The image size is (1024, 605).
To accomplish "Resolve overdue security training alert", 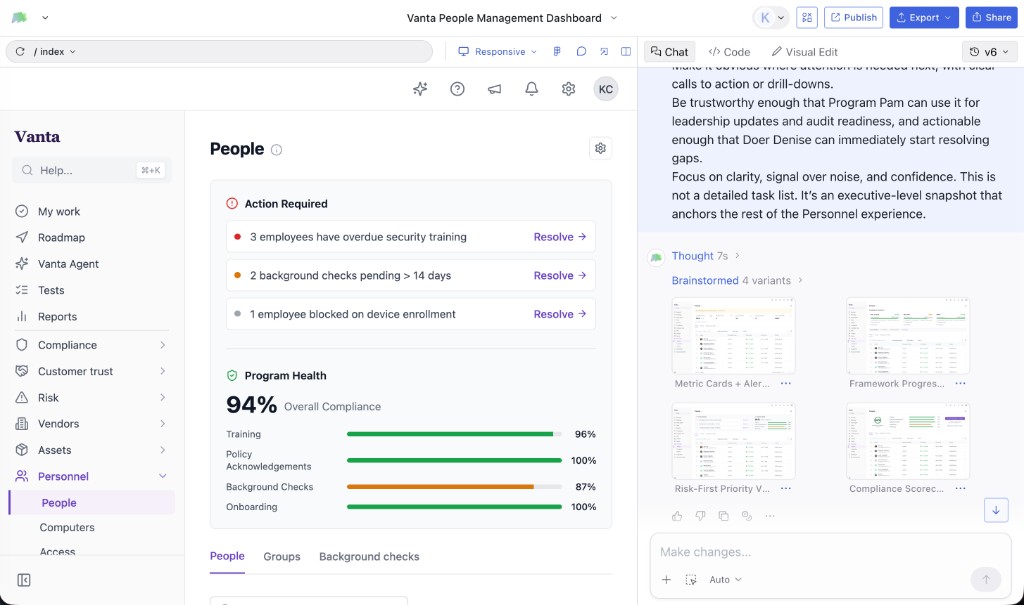I will coord(560,237).
